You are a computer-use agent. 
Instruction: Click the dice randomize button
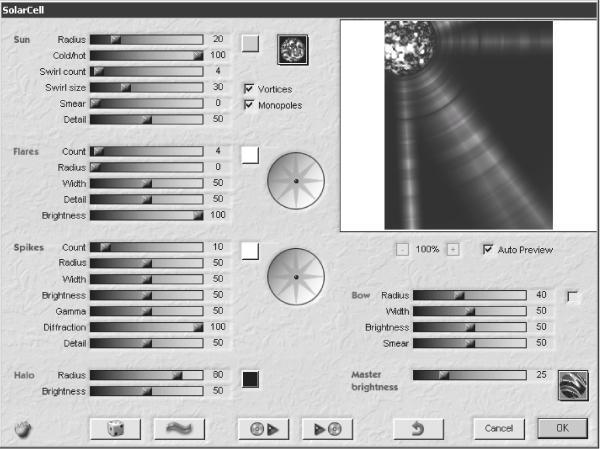pos(115,429)
